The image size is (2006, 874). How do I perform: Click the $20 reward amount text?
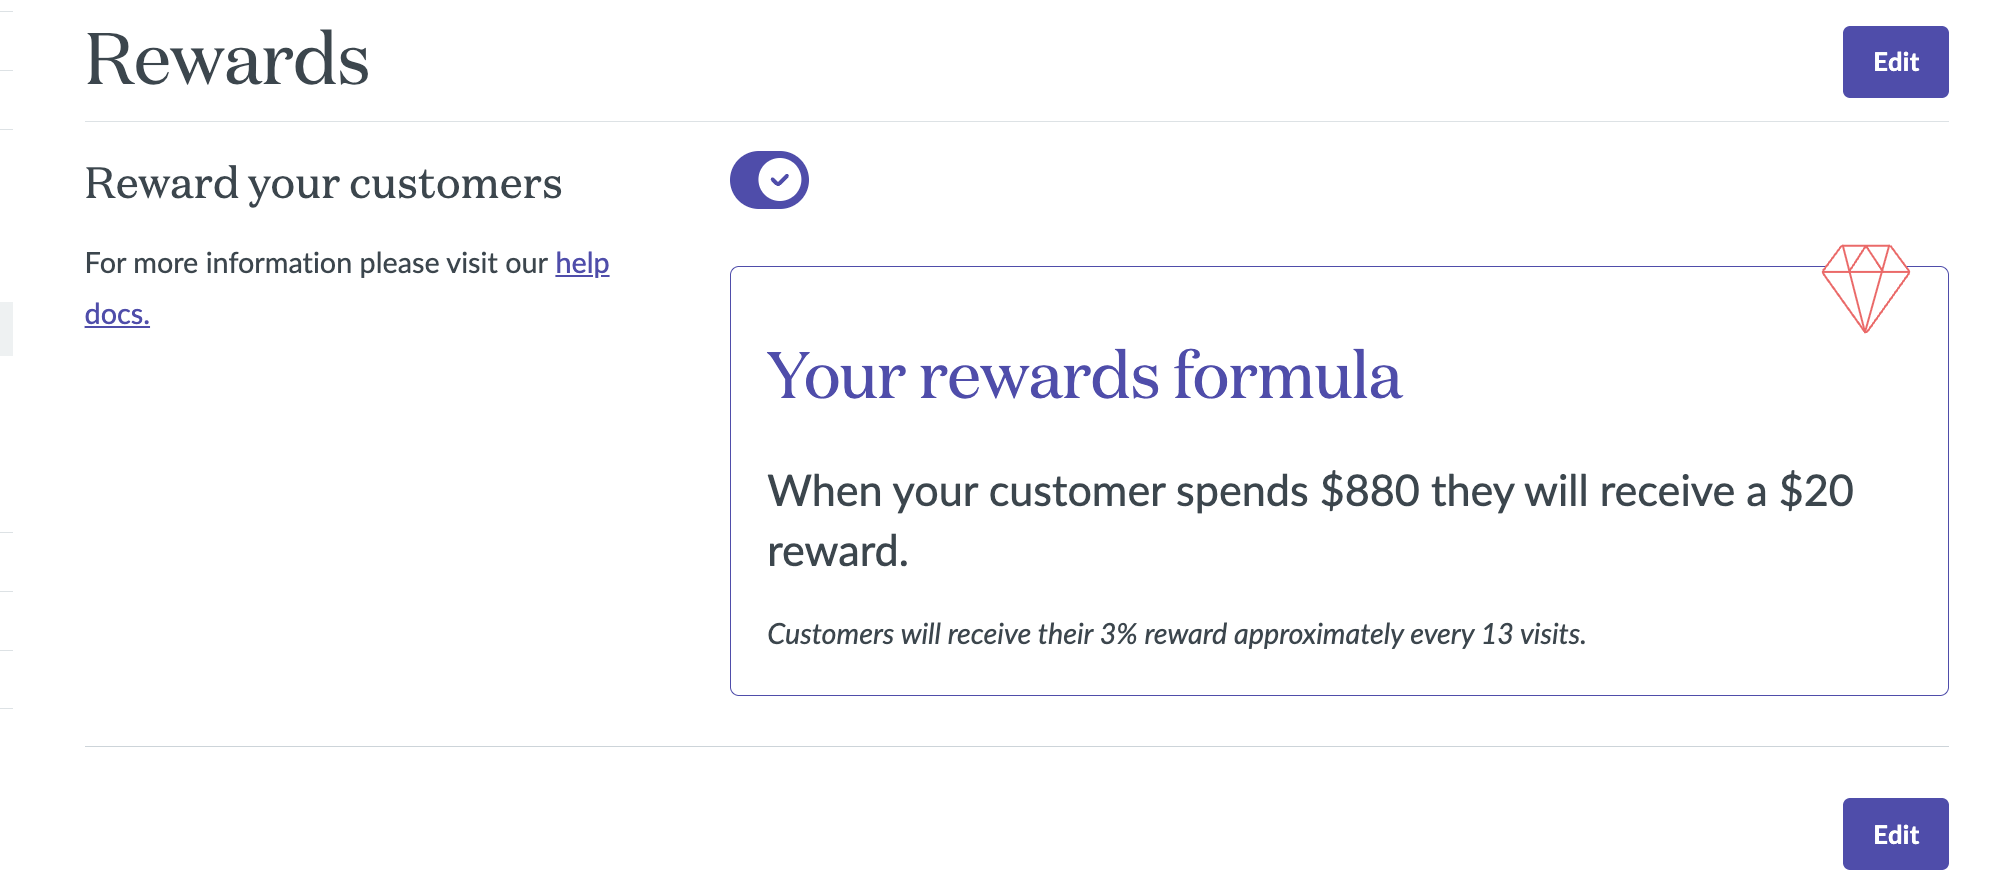[x=1816, y=491]
